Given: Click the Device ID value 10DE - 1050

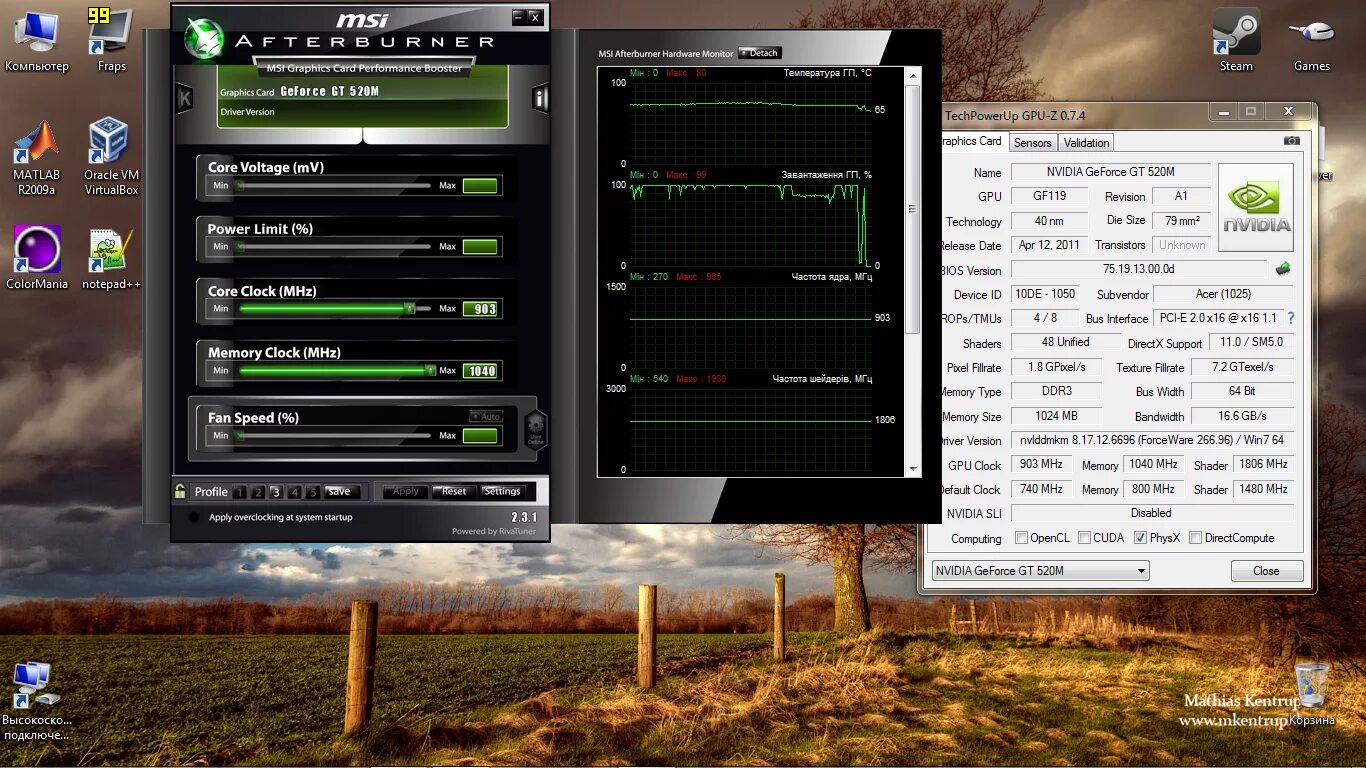Looking at the screenshot, I should coord(1043,294).
